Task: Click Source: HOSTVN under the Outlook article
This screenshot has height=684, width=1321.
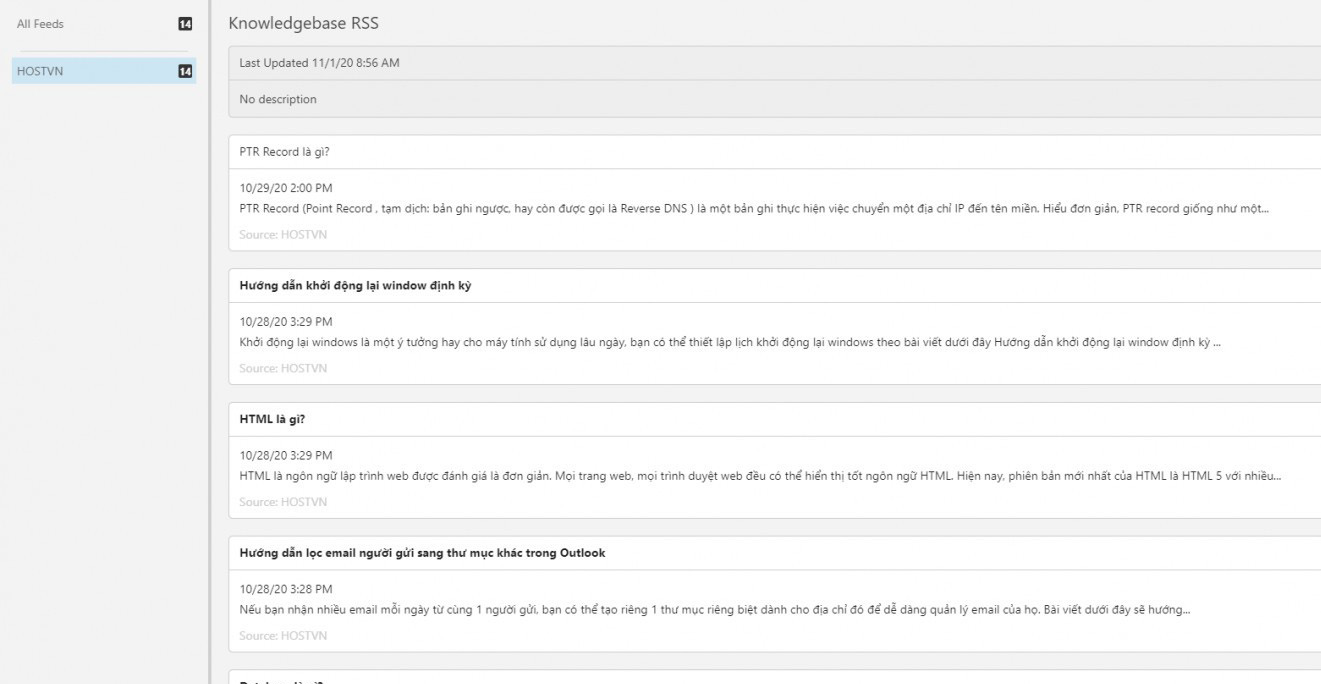Action: point(283,636)
